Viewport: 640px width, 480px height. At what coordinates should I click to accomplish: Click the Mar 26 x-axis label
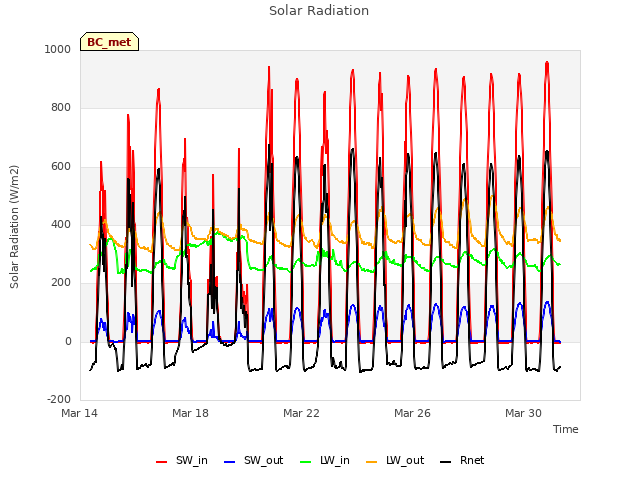tap(413, 413)
